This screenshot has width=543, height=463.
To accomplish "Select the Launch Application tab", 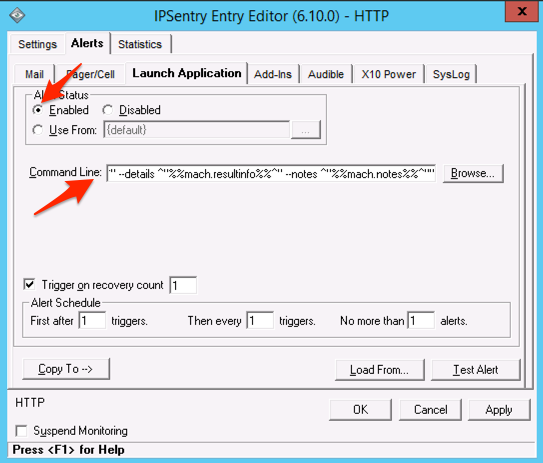I will click(x=187, y=73).
